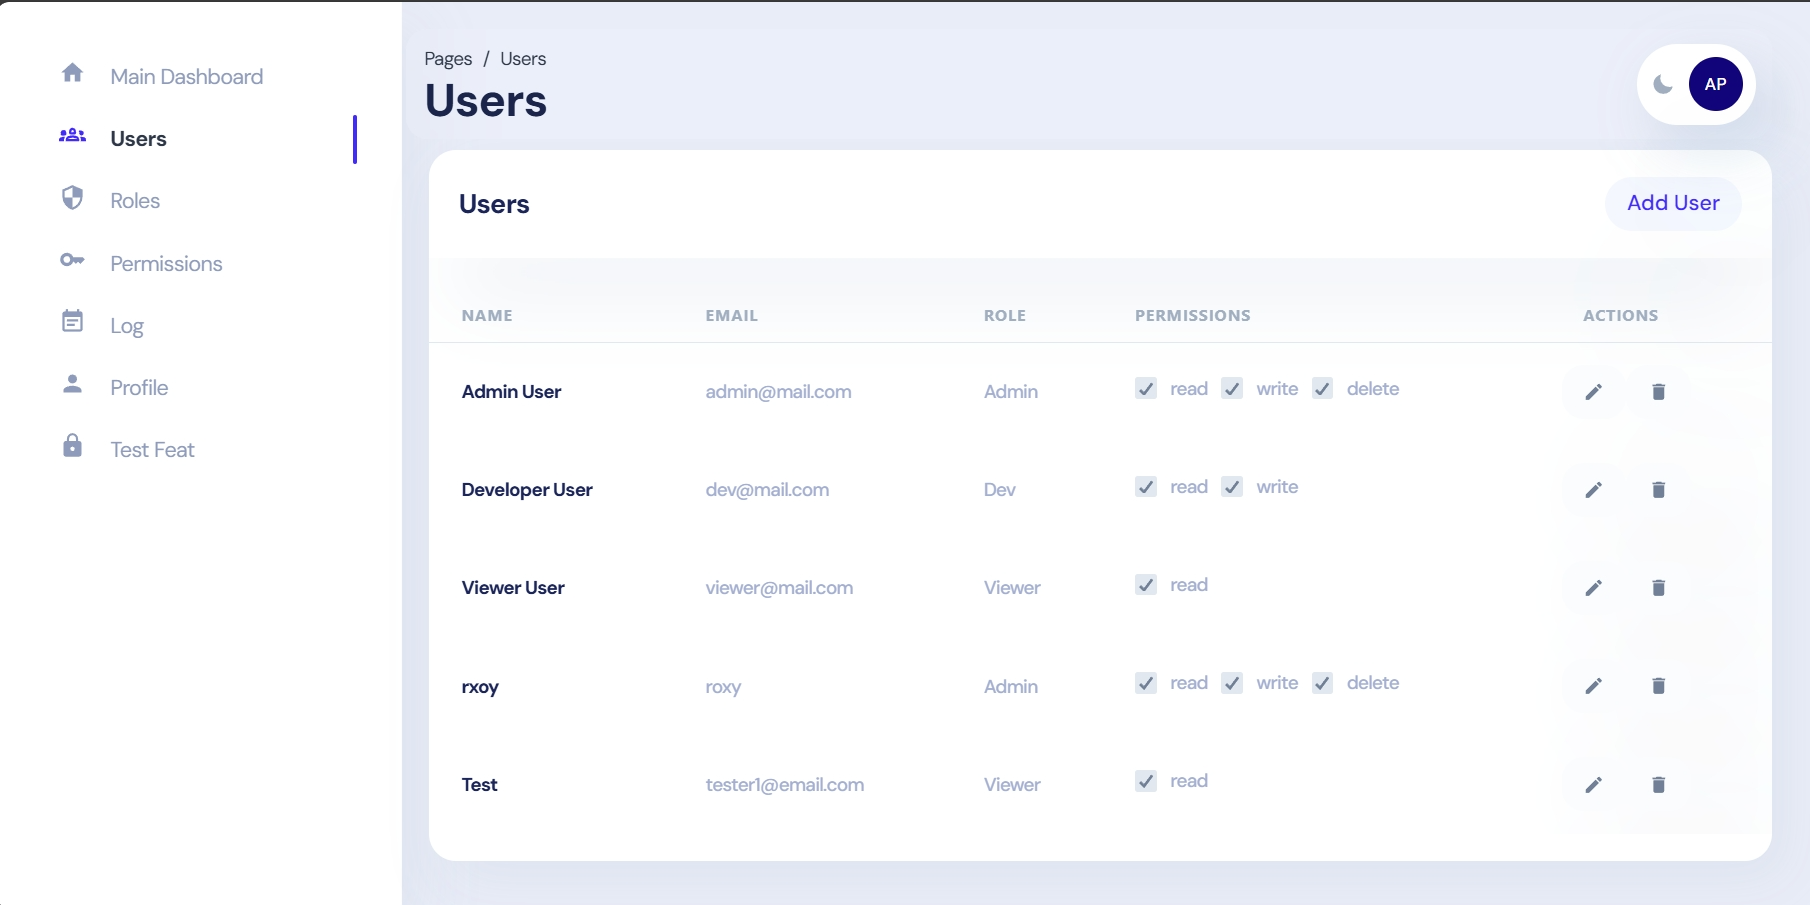Uncheck delete permission for Admin User
Image resolution: width=1810 pixels, height=905 pixels.
1323,389
